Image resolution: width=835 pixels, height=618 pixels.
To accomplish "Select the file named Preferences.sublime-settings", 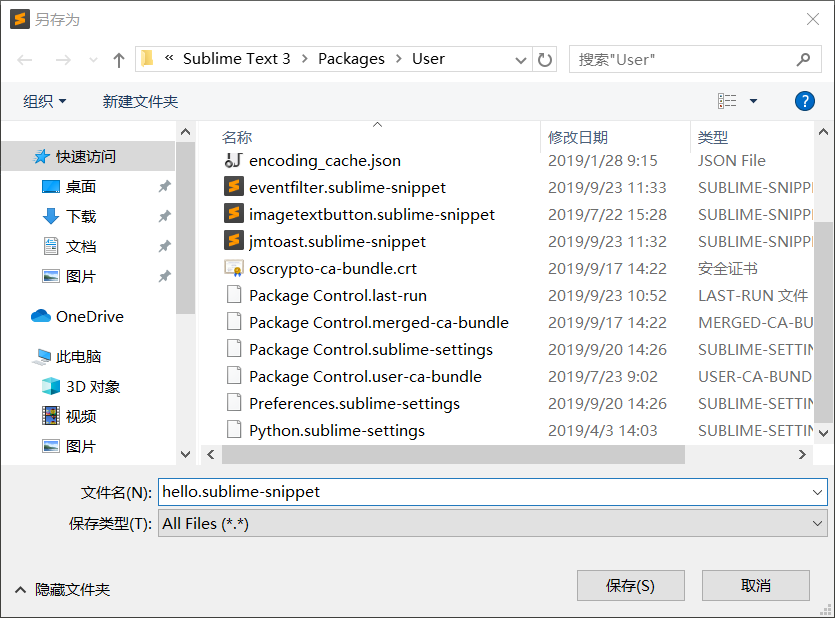I will [x=354, y=403].
